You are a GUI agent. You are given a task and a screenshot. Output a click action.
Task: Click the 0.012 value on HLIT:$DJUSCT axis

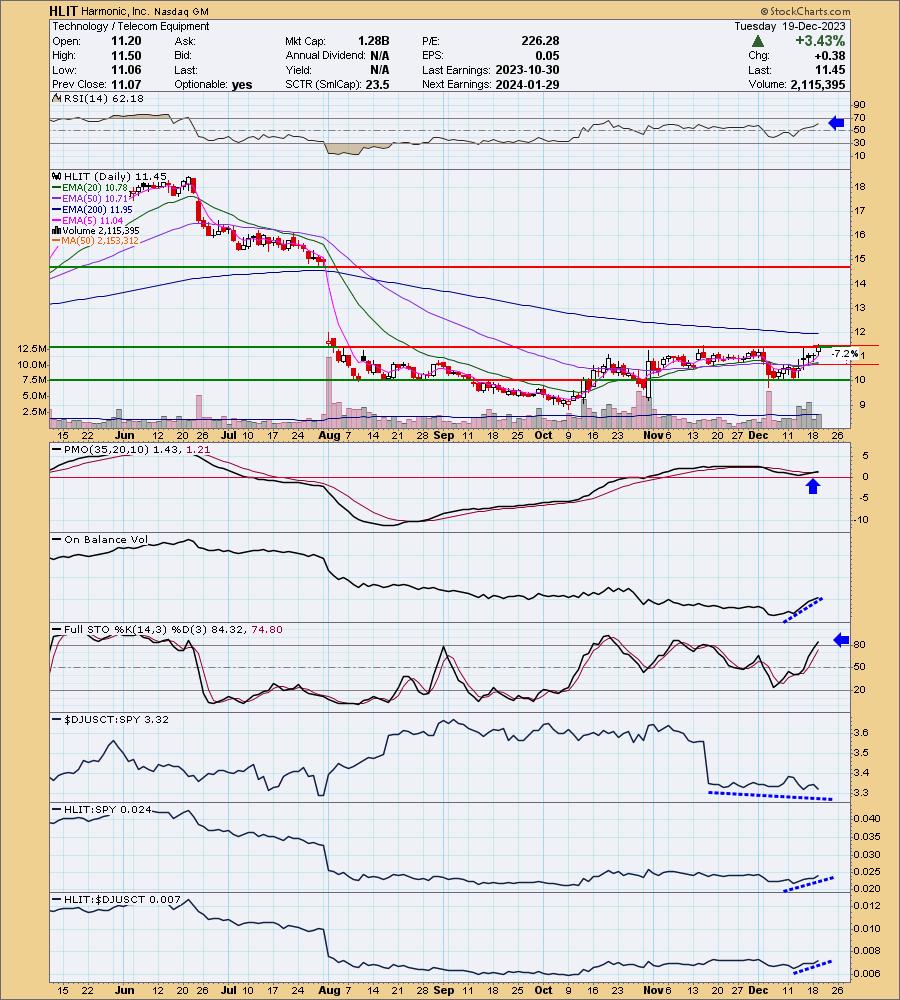867,906
